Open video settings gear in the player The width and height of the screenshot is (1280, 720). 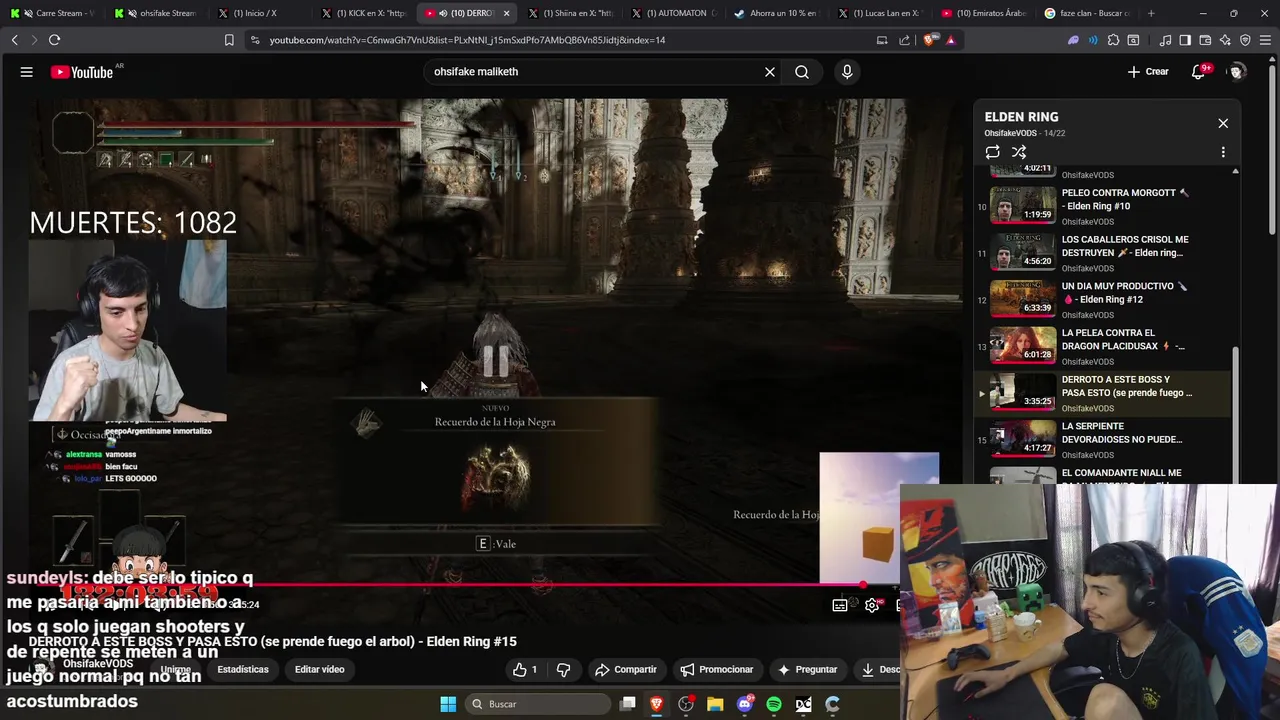872,605
